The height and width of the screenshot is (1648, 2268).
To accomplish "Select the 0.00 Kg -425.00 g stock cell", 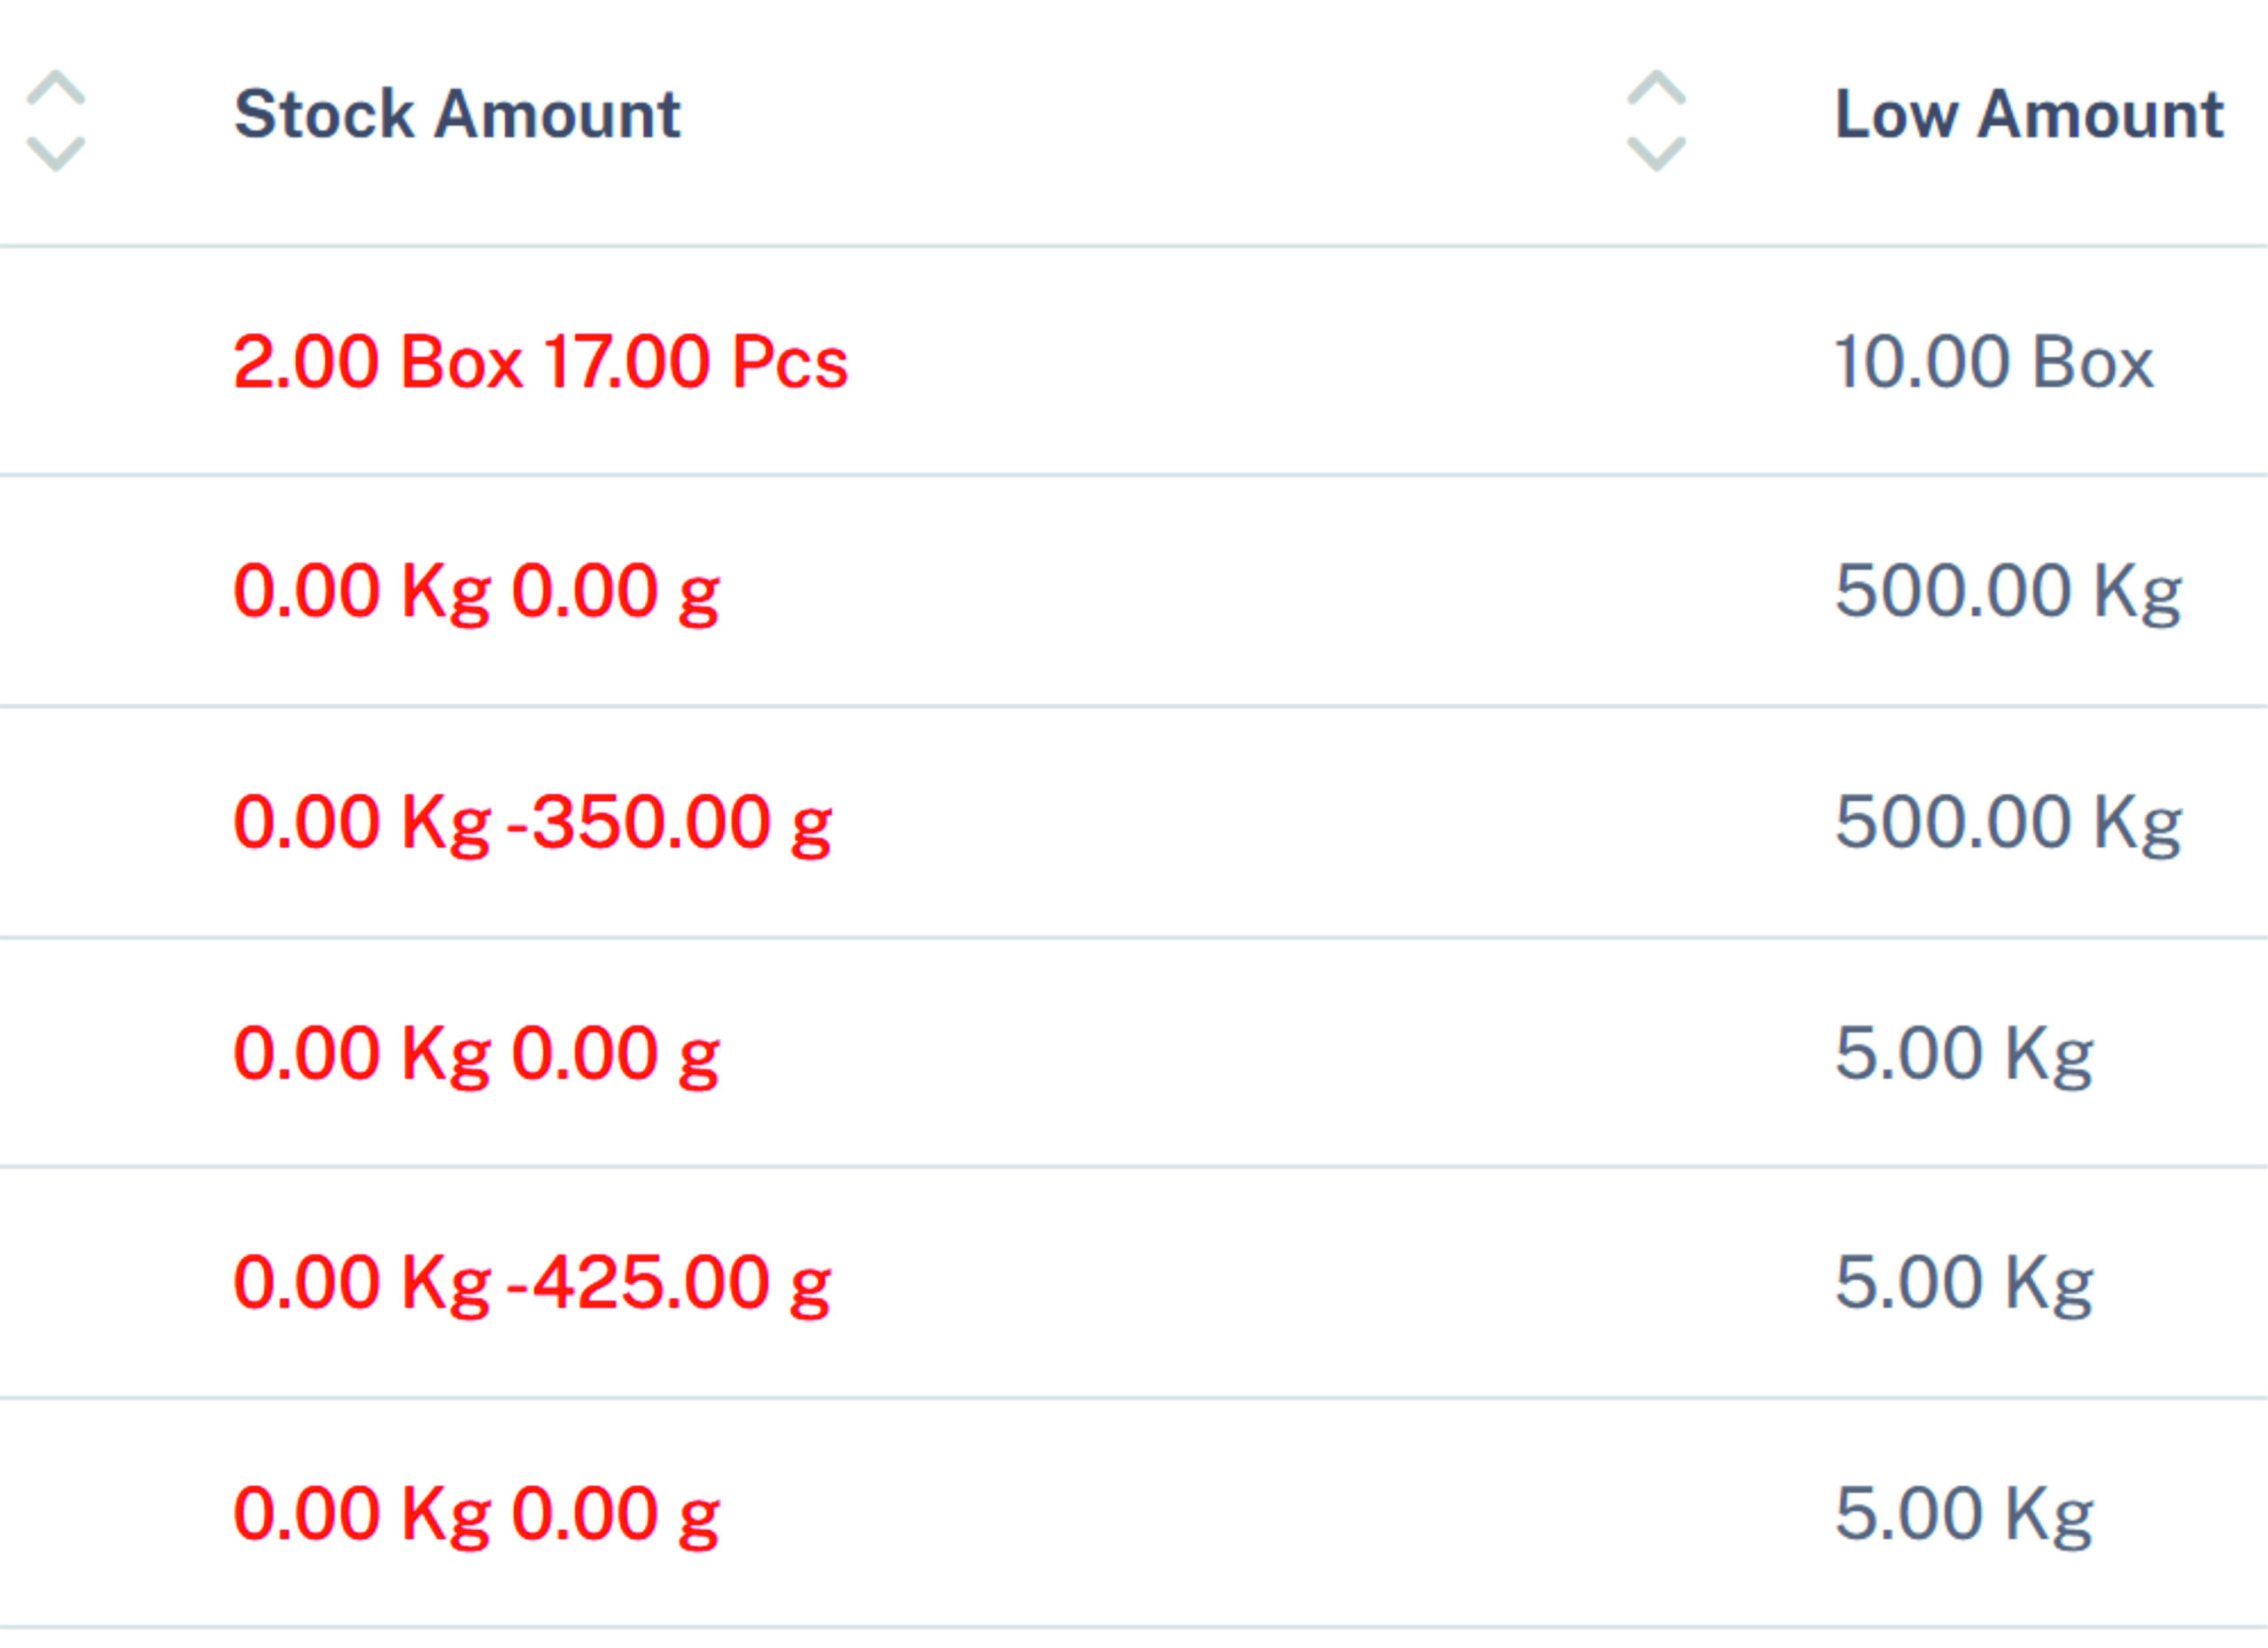I will point(532,1284).
